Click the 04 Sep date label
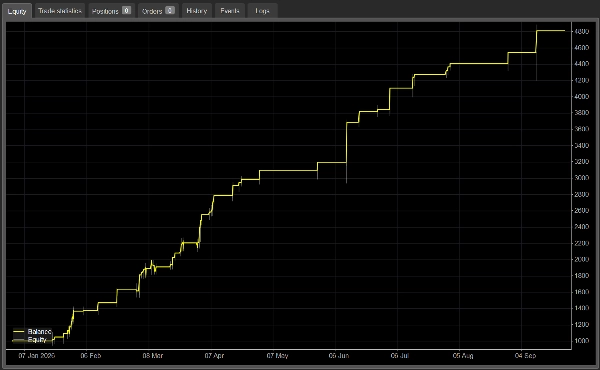The width and height of the screenshot is (600, 370). 525,355
